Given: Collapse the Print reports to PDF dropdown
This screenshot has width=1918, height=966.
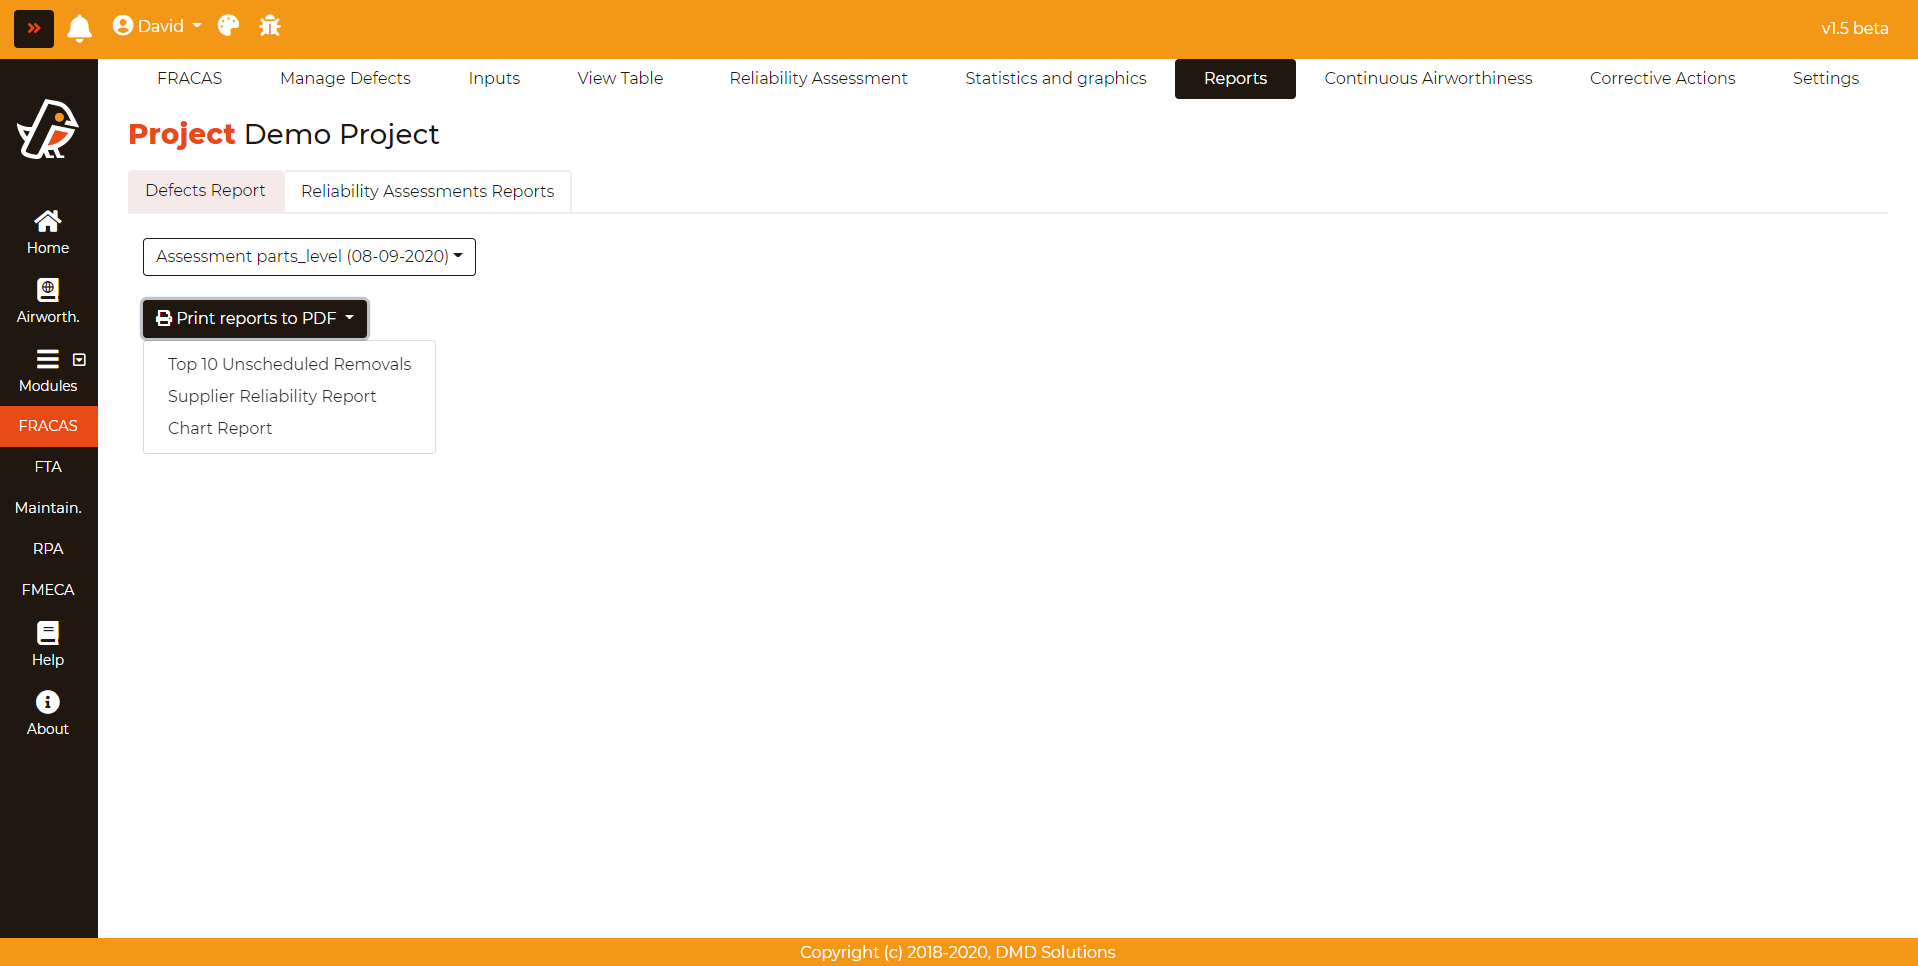Looking at the screenshot, I should click(255, 318).
